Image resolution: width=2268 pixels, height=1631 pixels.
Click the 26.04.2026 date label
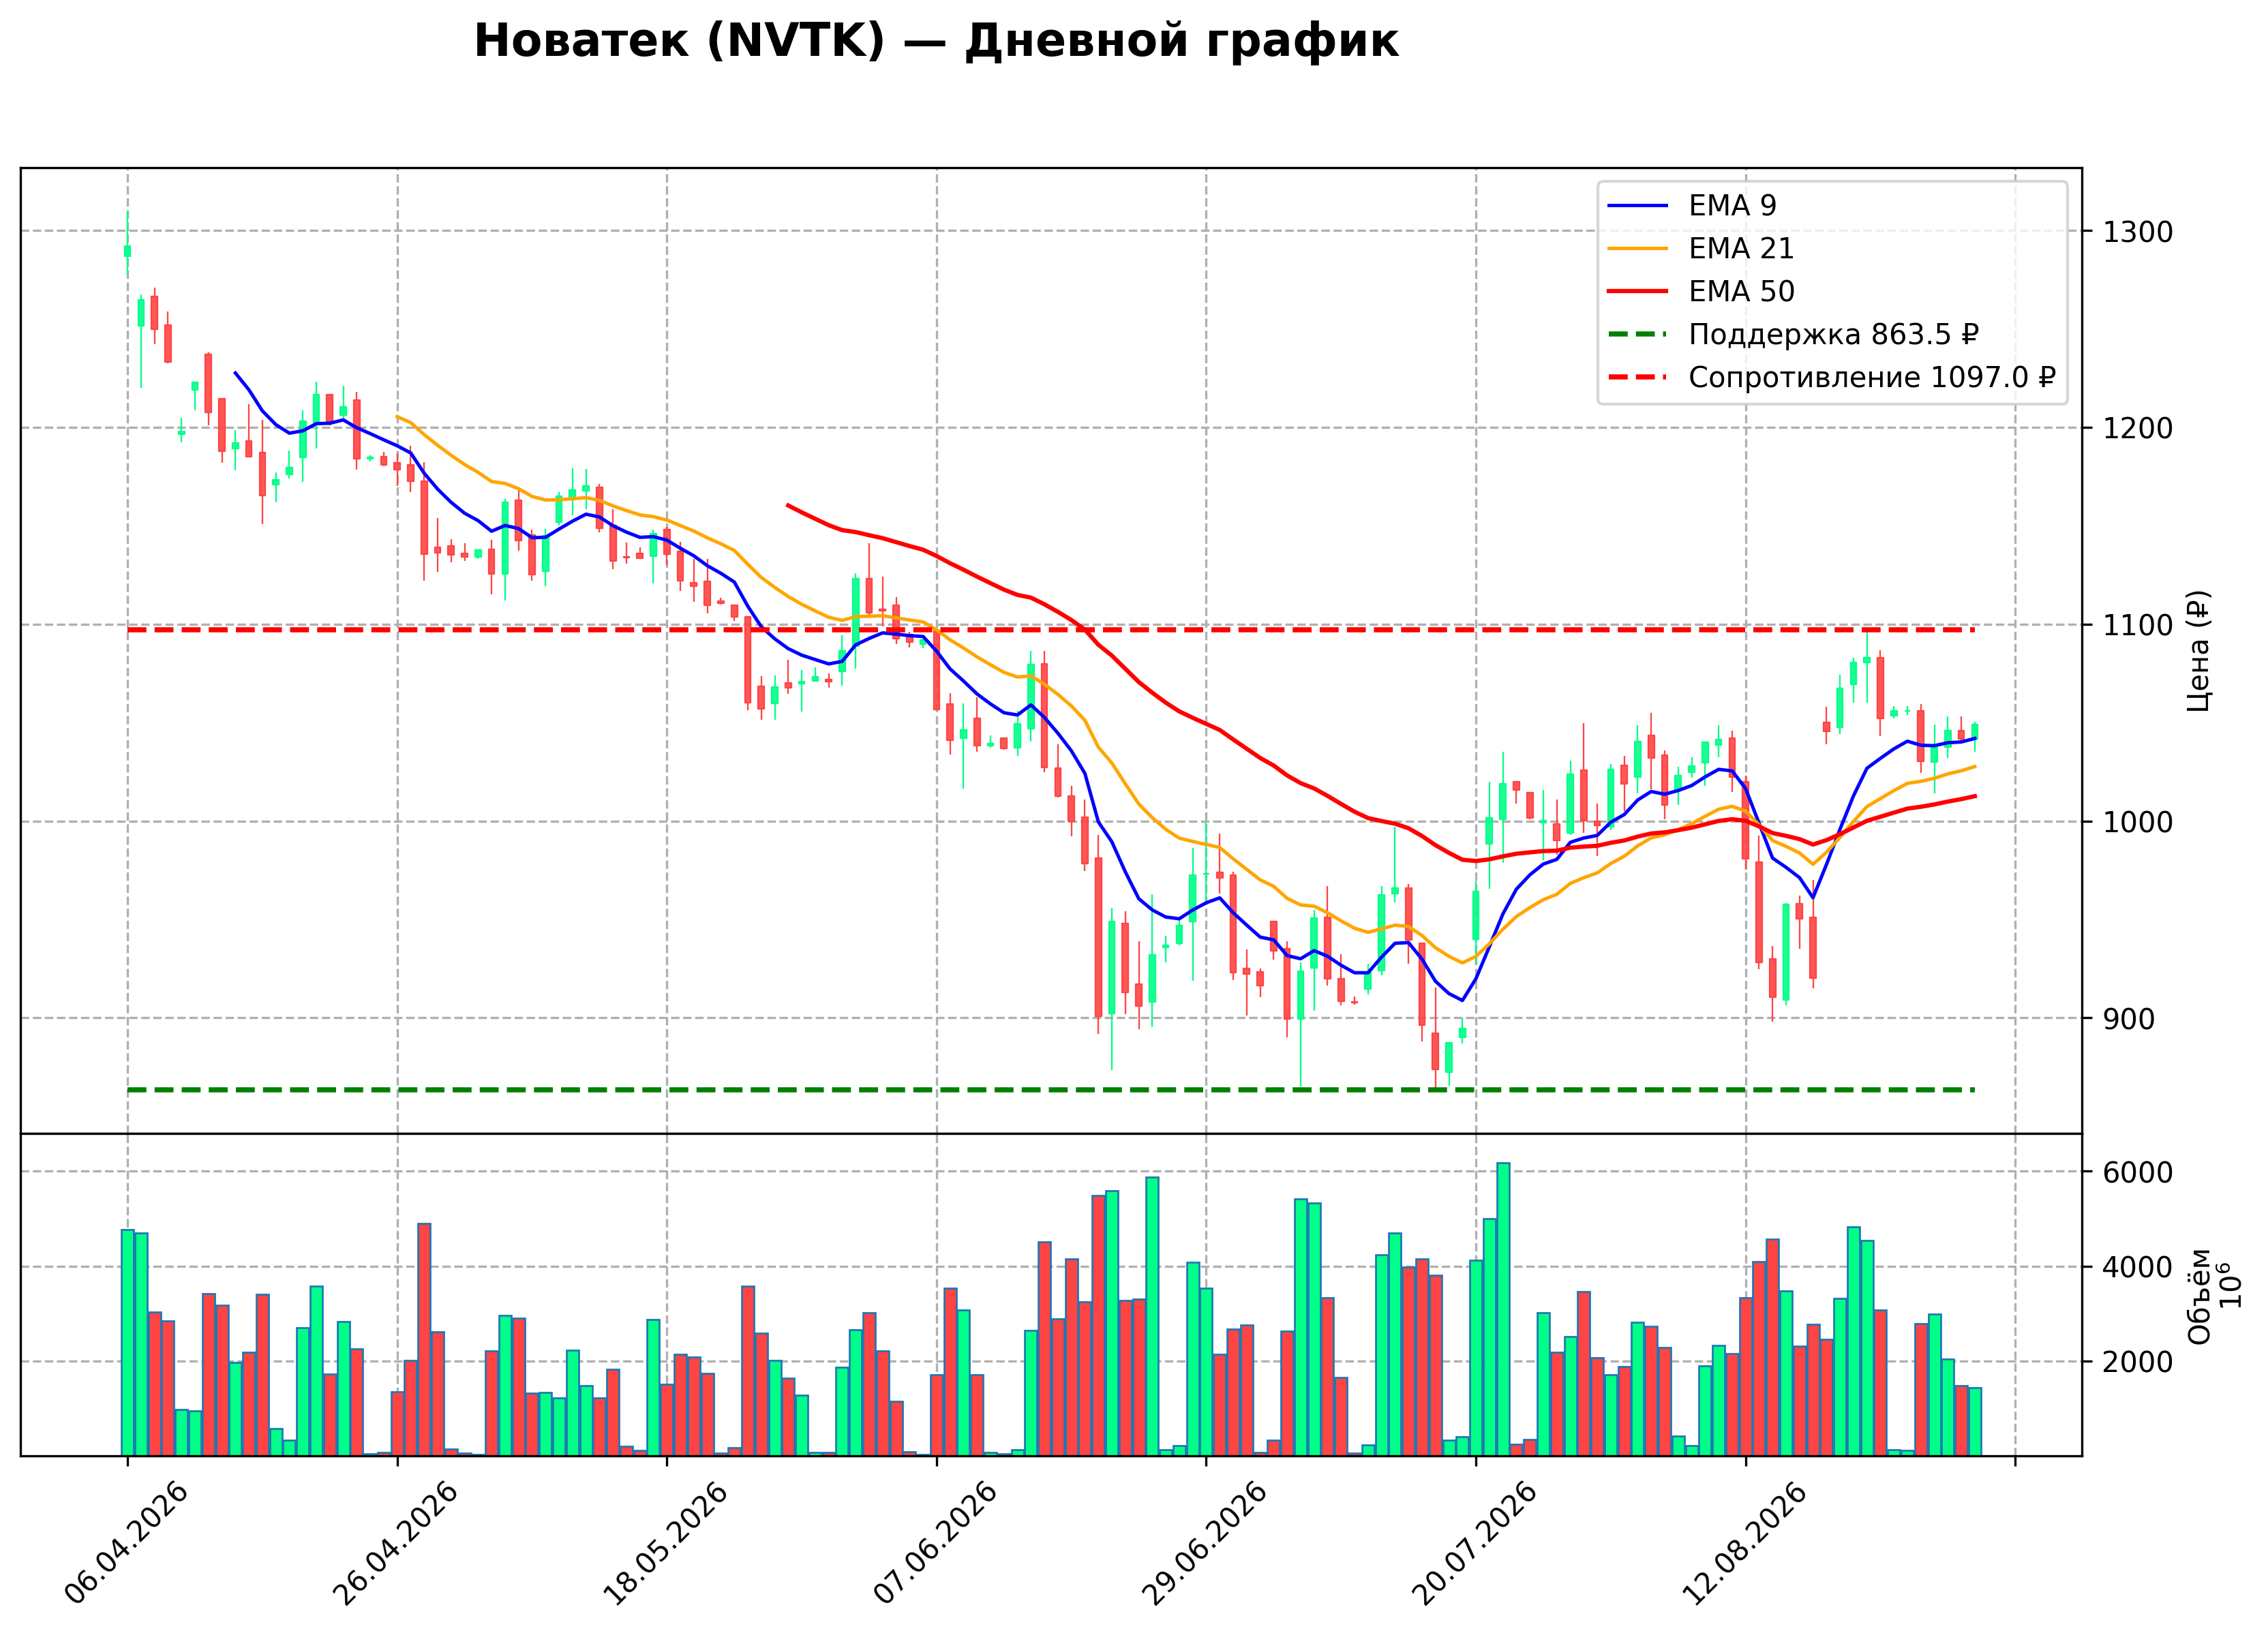396,1544
